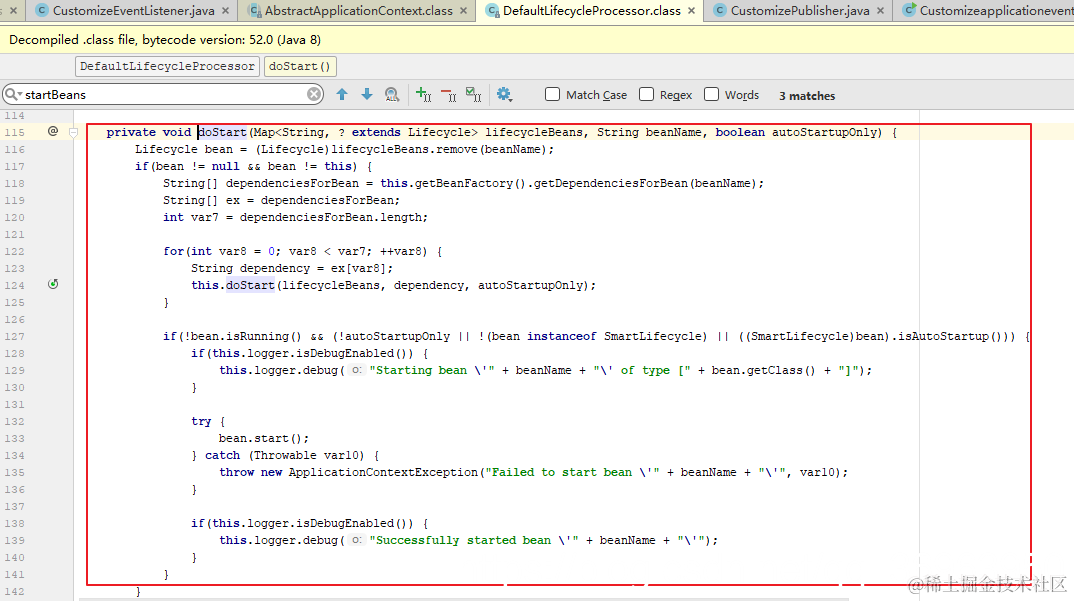The height and width of the screenshot is (601, 1074).
Task: Click decompiled class file notification banner
Action: tap(537, 40)
